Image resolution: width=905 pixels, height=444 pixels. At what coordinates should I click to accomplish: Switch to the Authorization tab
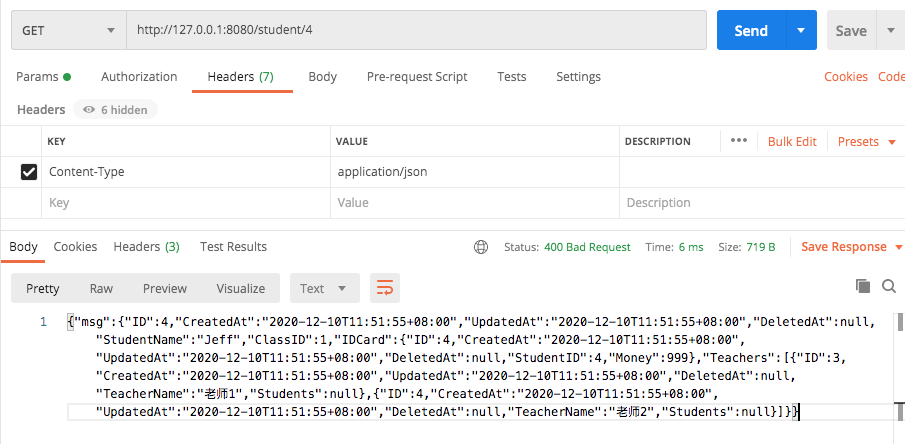point(139,77)
